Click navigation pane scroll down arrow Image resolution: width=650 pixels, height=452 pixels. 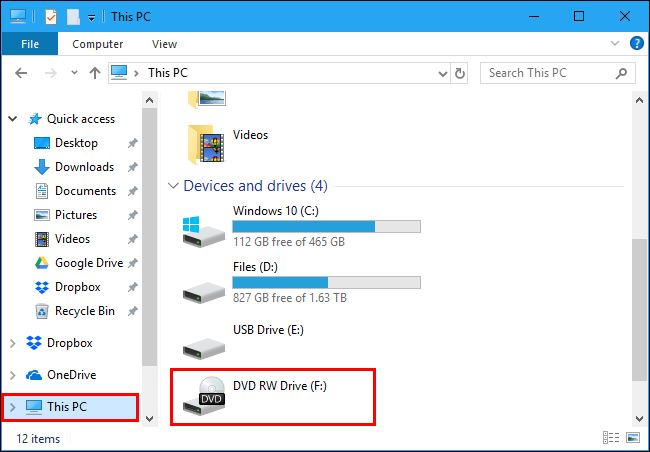[150, 418]
